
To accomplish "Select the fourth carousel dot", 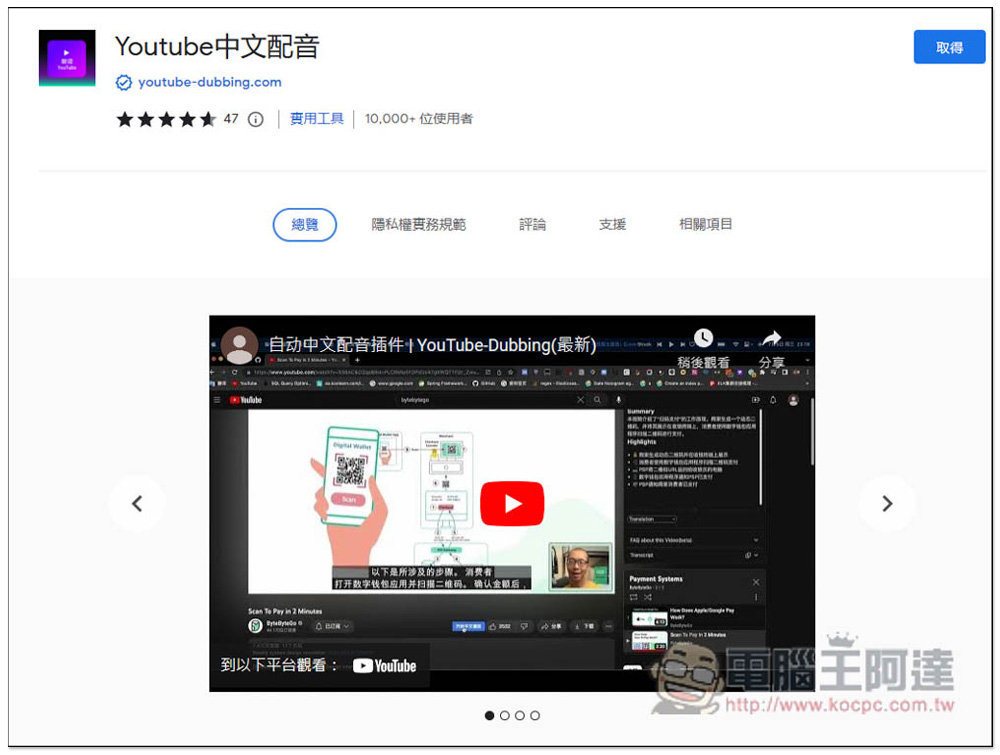I will click(535, 715).
